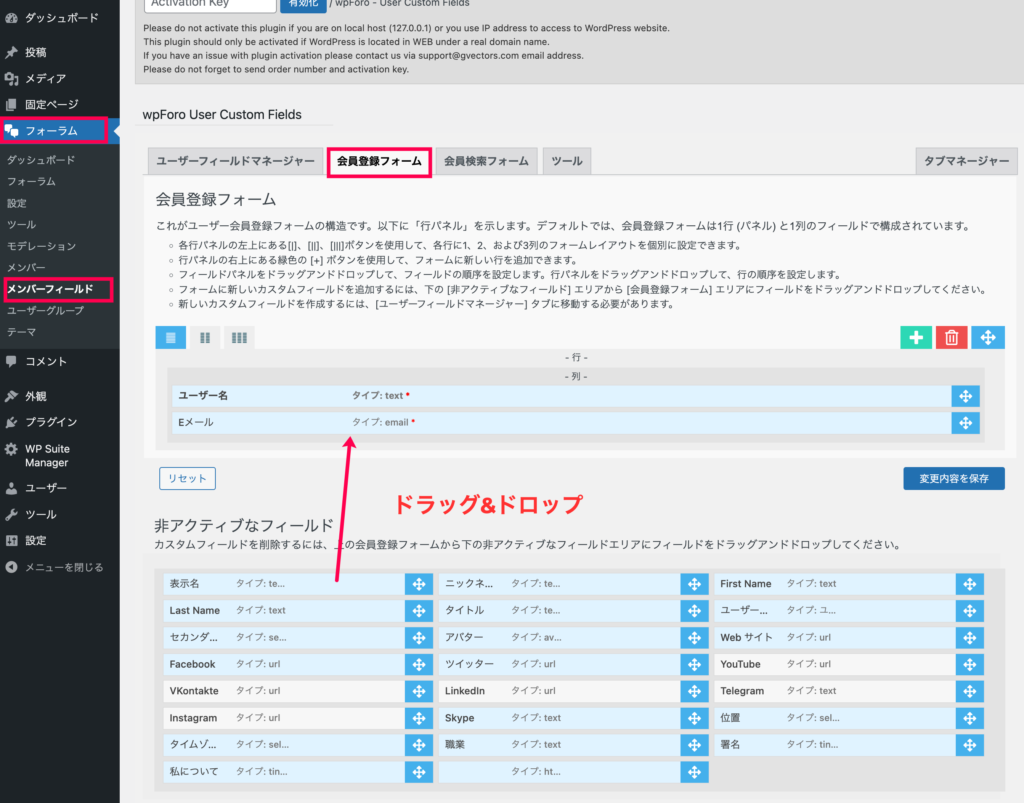
Task: Click the 有効化 activation button
Action: click(303, 5)
